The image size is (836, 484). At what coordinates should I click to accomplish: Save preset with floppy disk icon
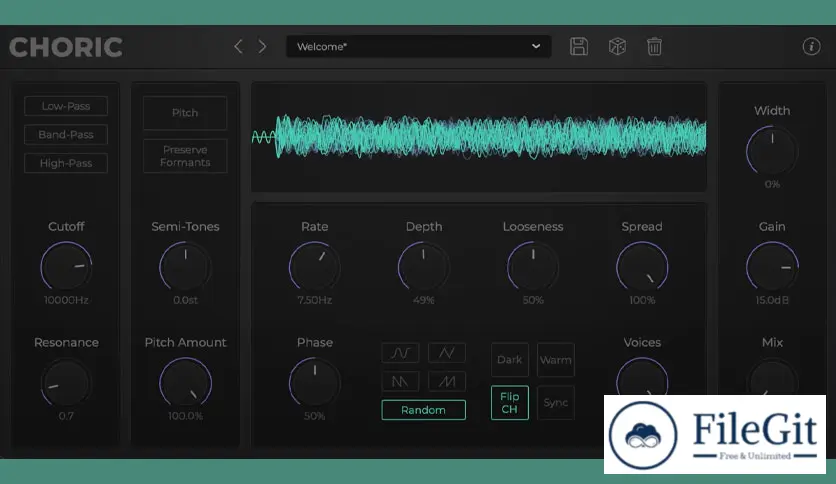tap(578, 47)
